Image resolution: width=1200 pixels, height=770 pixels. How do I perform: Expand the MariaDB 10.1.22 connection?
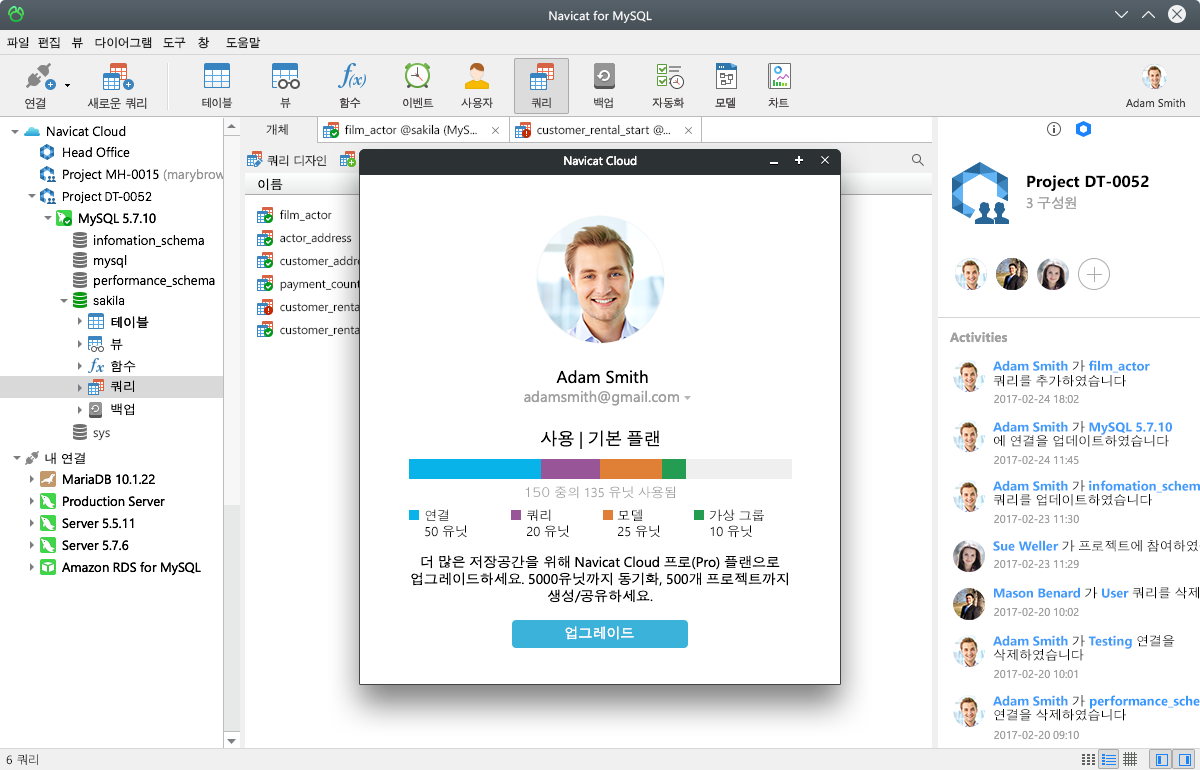click(x=30, y=480)
